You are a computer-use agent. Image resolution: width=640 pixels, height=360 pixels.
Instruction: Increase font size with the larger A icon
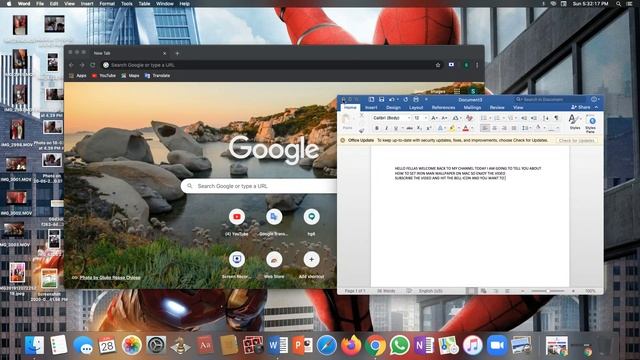[x=434, y=118]
